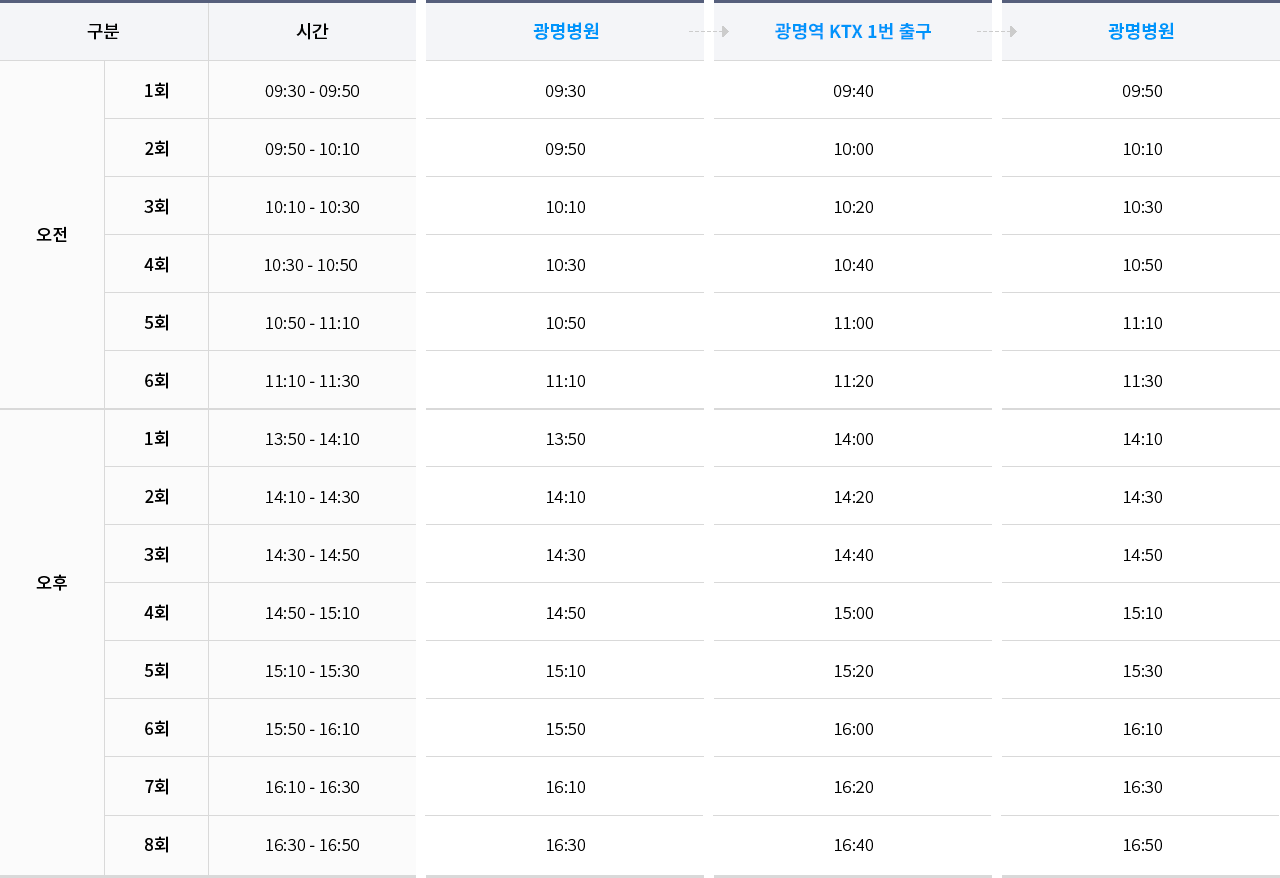Select the 14:10 - 14:30 time range cell
Image resolution: width=1280 pixels, height=878 pixels.
312,497
